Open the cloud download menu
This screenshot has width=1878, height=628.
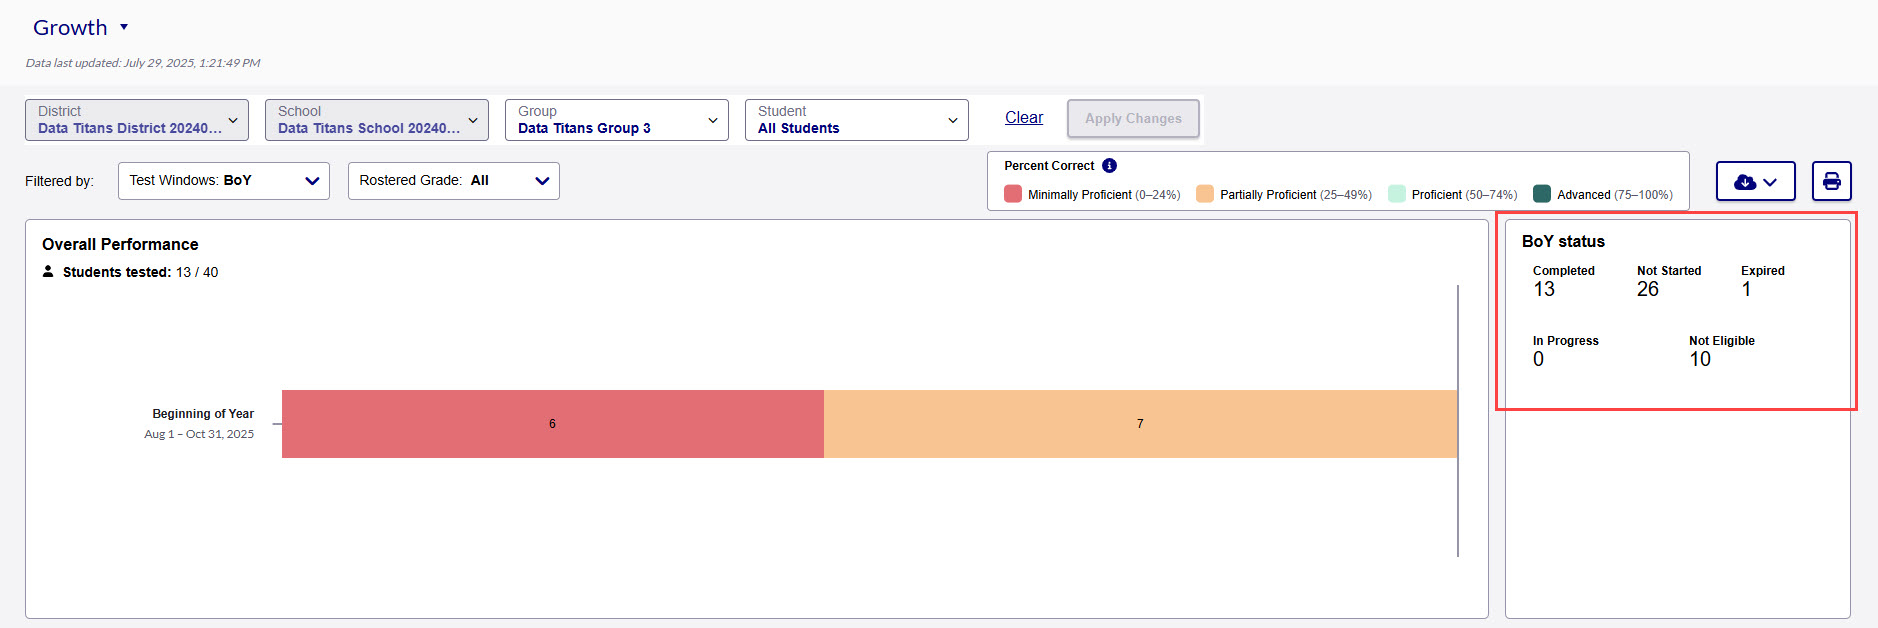point(1755,181)
